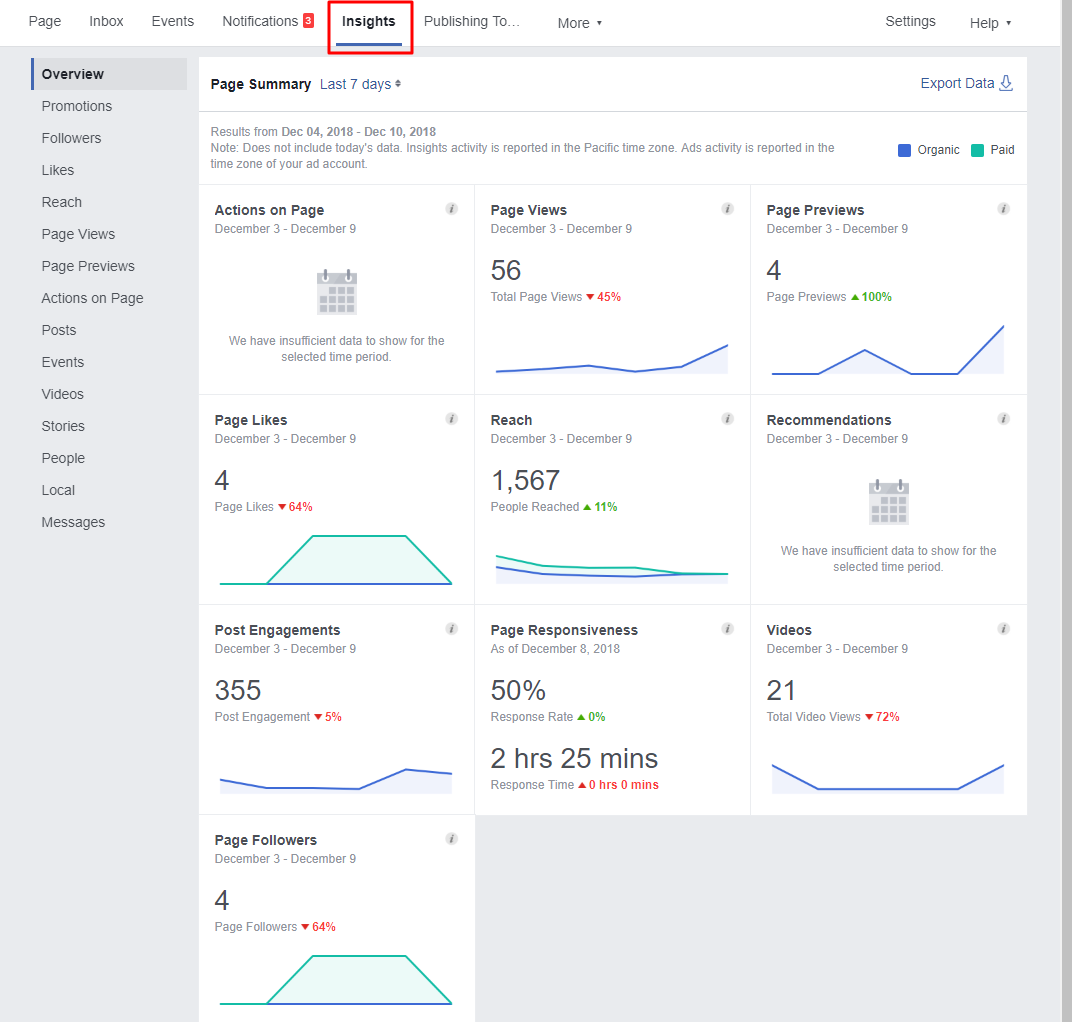Open the More menu in the top bar

point(579,22)
